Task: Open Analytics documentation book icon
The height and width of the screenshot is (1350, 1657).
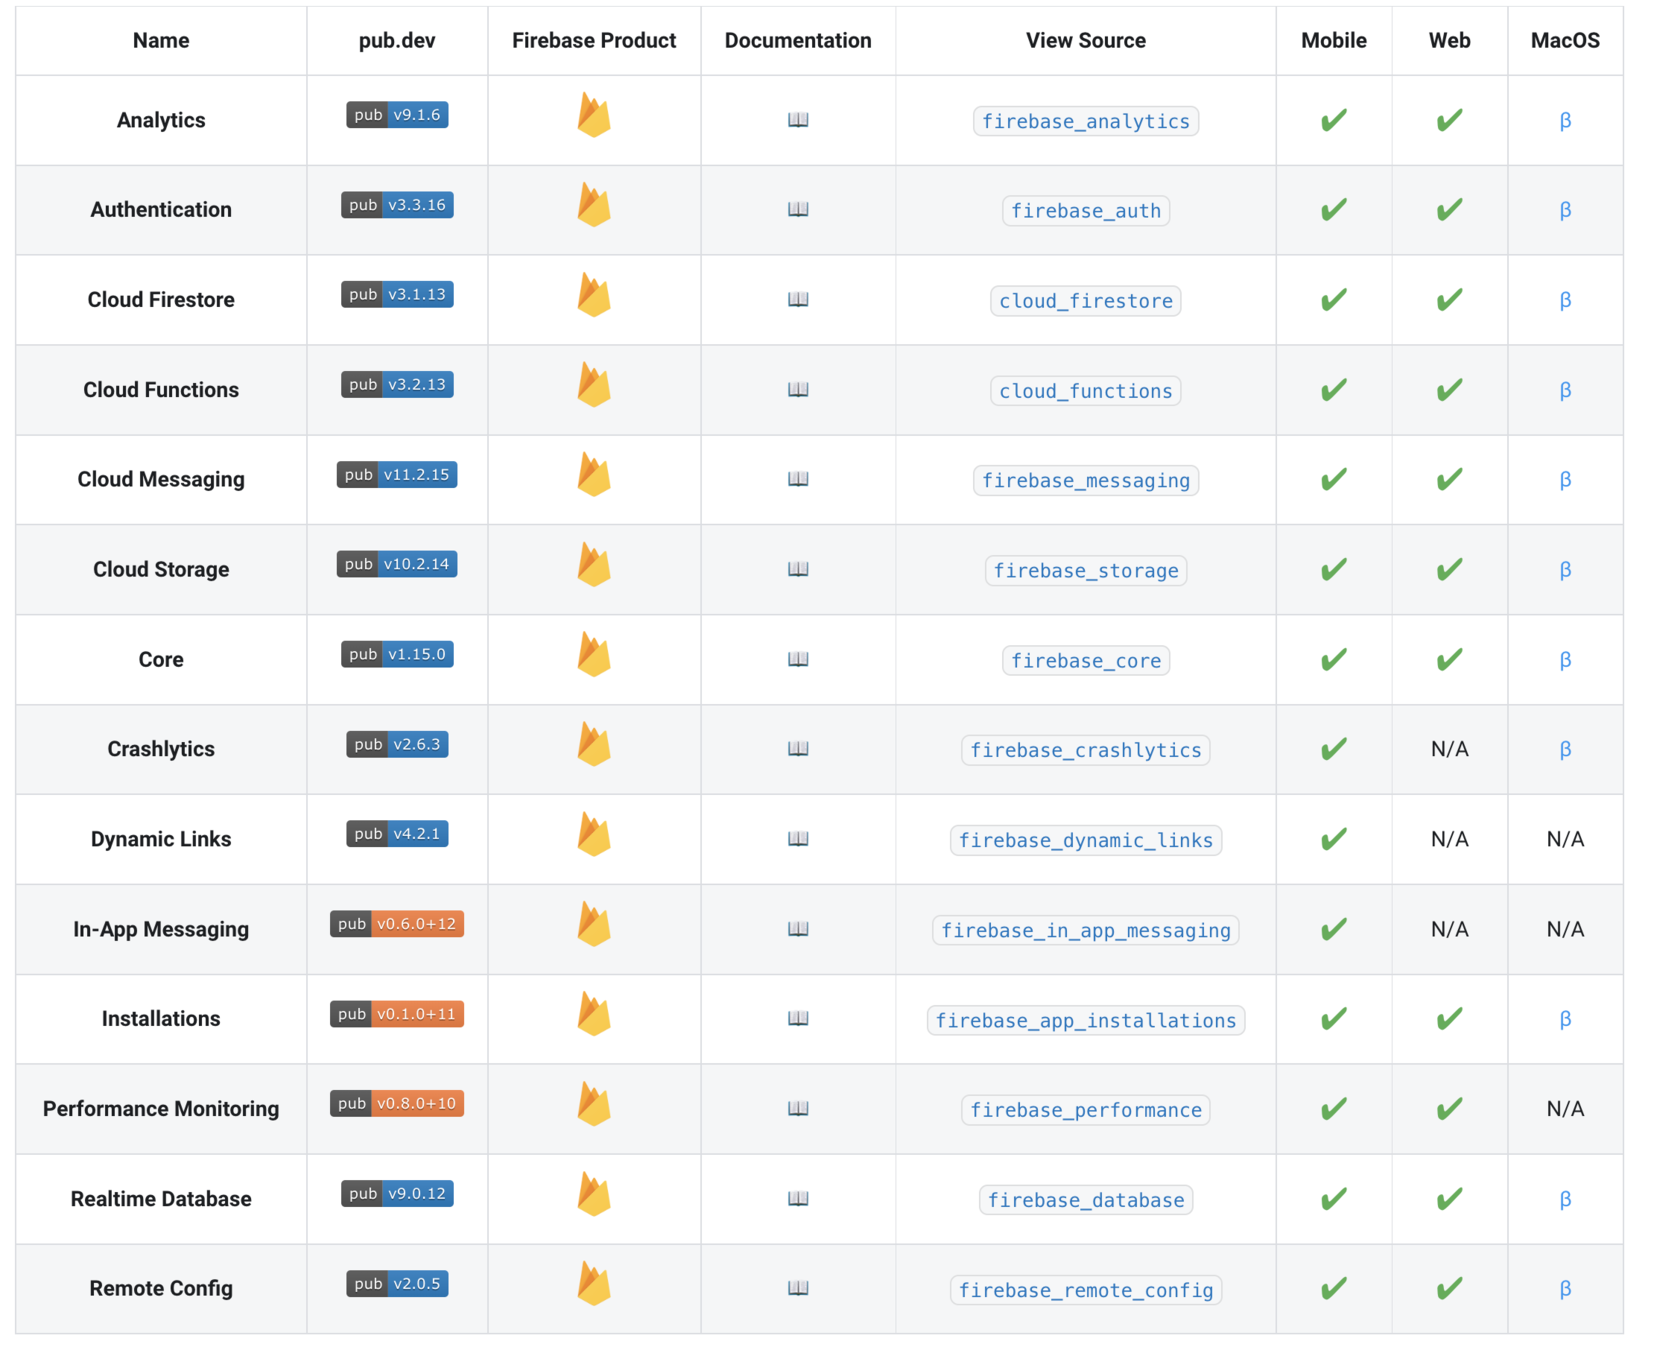Action: click(798, 120)
